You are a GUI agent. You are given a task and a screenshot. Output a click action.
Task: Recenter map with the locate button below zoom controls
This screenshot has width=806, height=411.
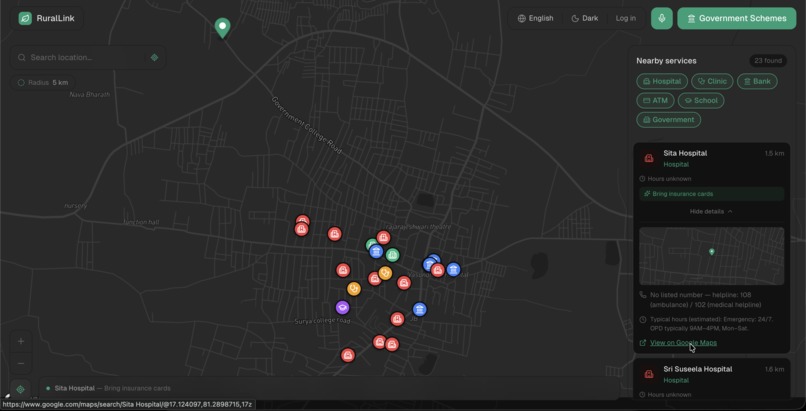click(x=21, y=389)
